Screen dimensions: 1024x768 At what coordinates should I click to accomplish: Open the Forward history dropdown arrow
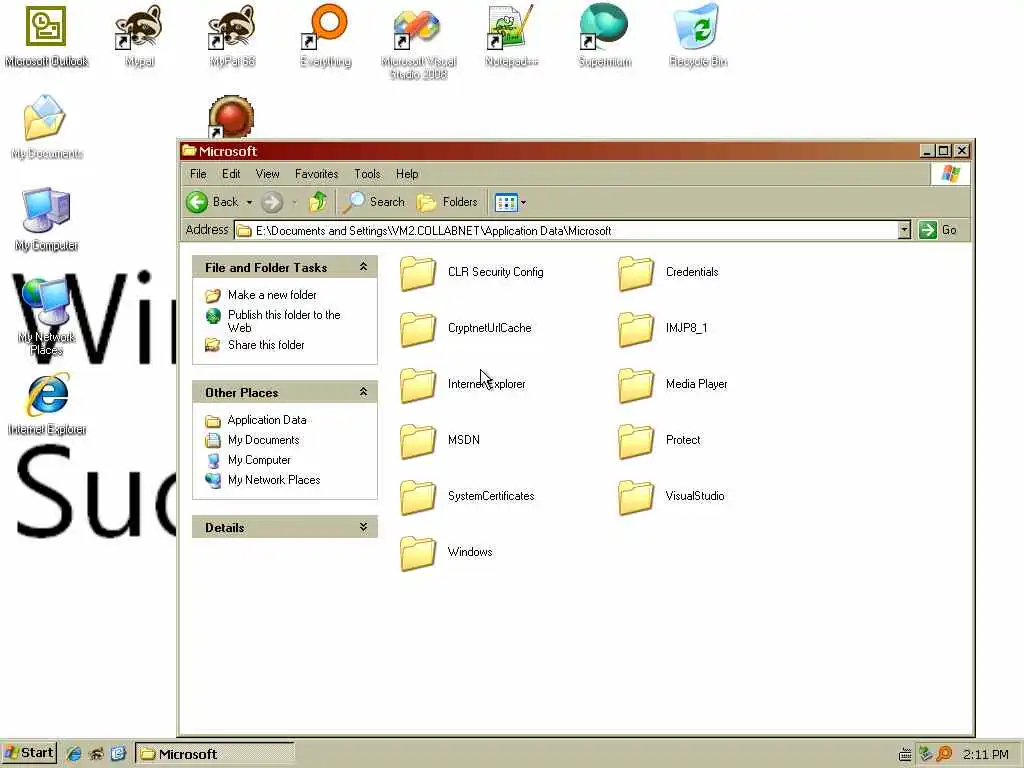pyautogui.click(x=294, y=202)
